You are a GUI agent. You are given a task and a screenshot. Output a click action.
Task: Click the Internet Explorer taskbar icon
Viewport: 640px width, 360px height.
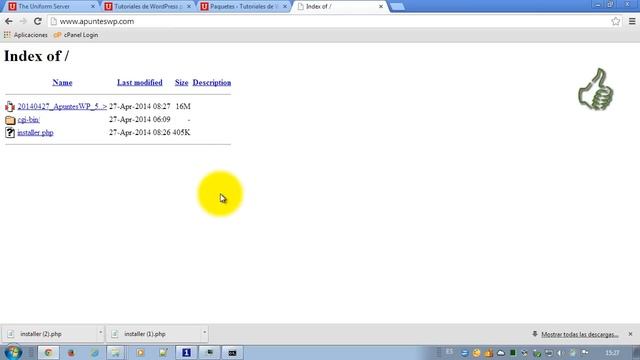[x=94, y=353]
